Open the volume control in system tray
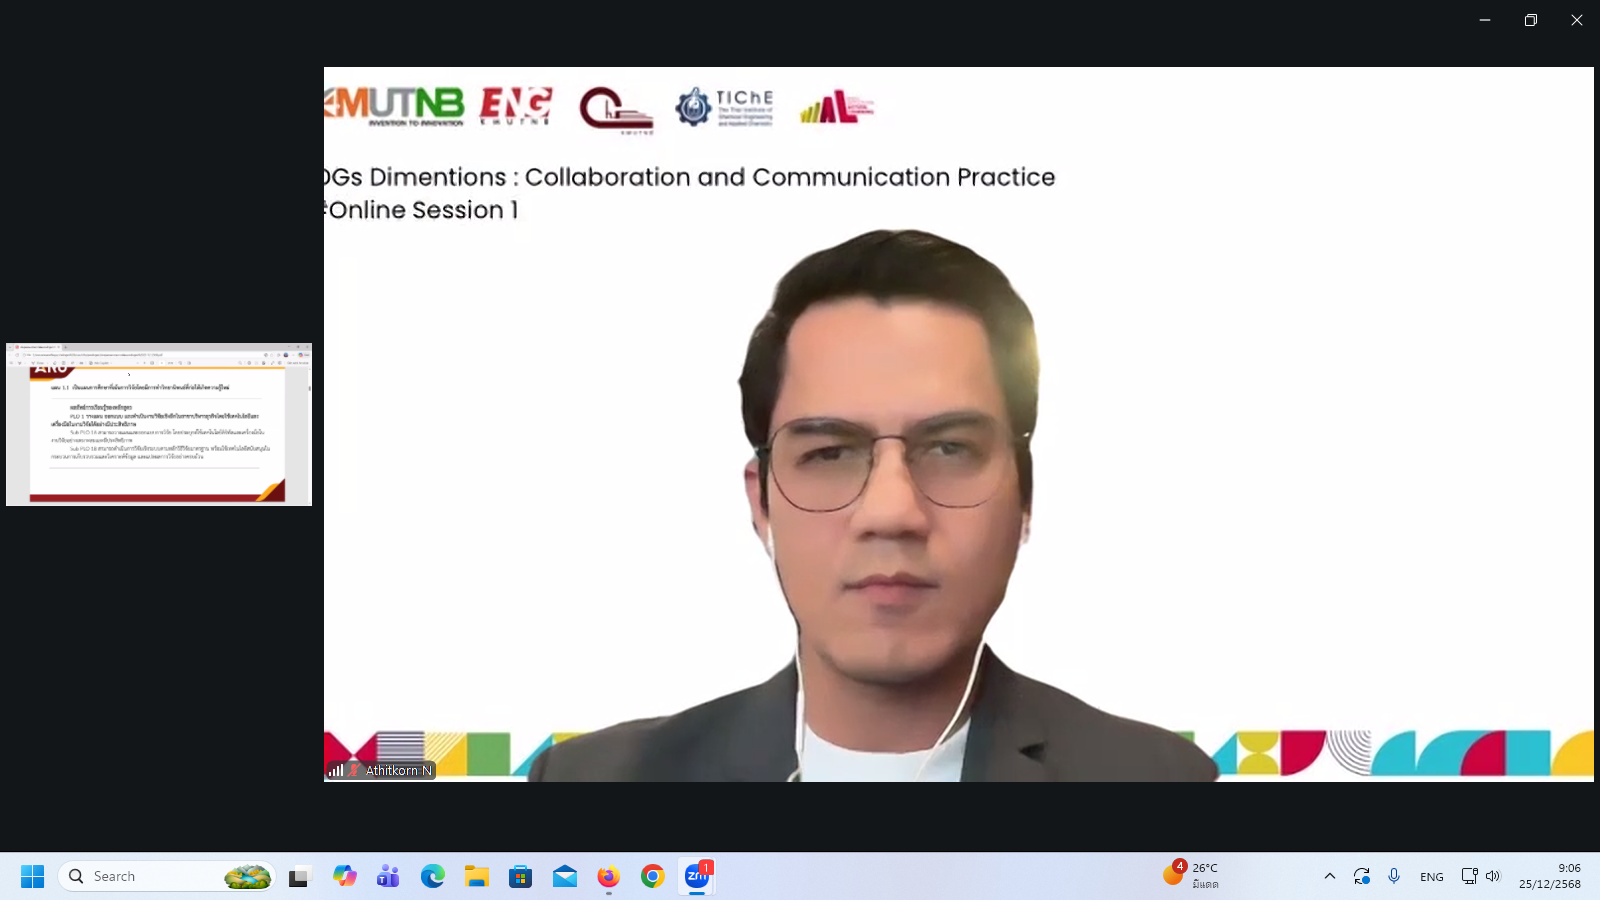The width and height of the screenshot is (1600, 900). click(x=1493, y=877)
